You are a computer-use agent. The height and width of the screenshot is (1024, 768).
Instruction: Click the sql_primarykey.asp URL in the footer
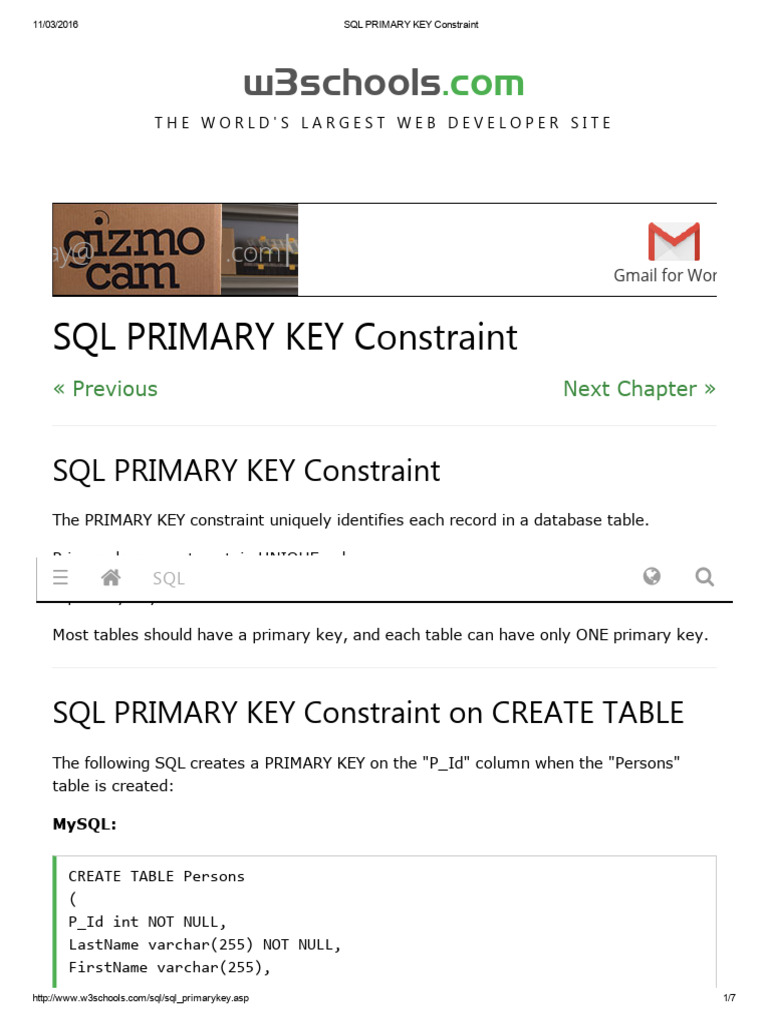pos(140,998)
